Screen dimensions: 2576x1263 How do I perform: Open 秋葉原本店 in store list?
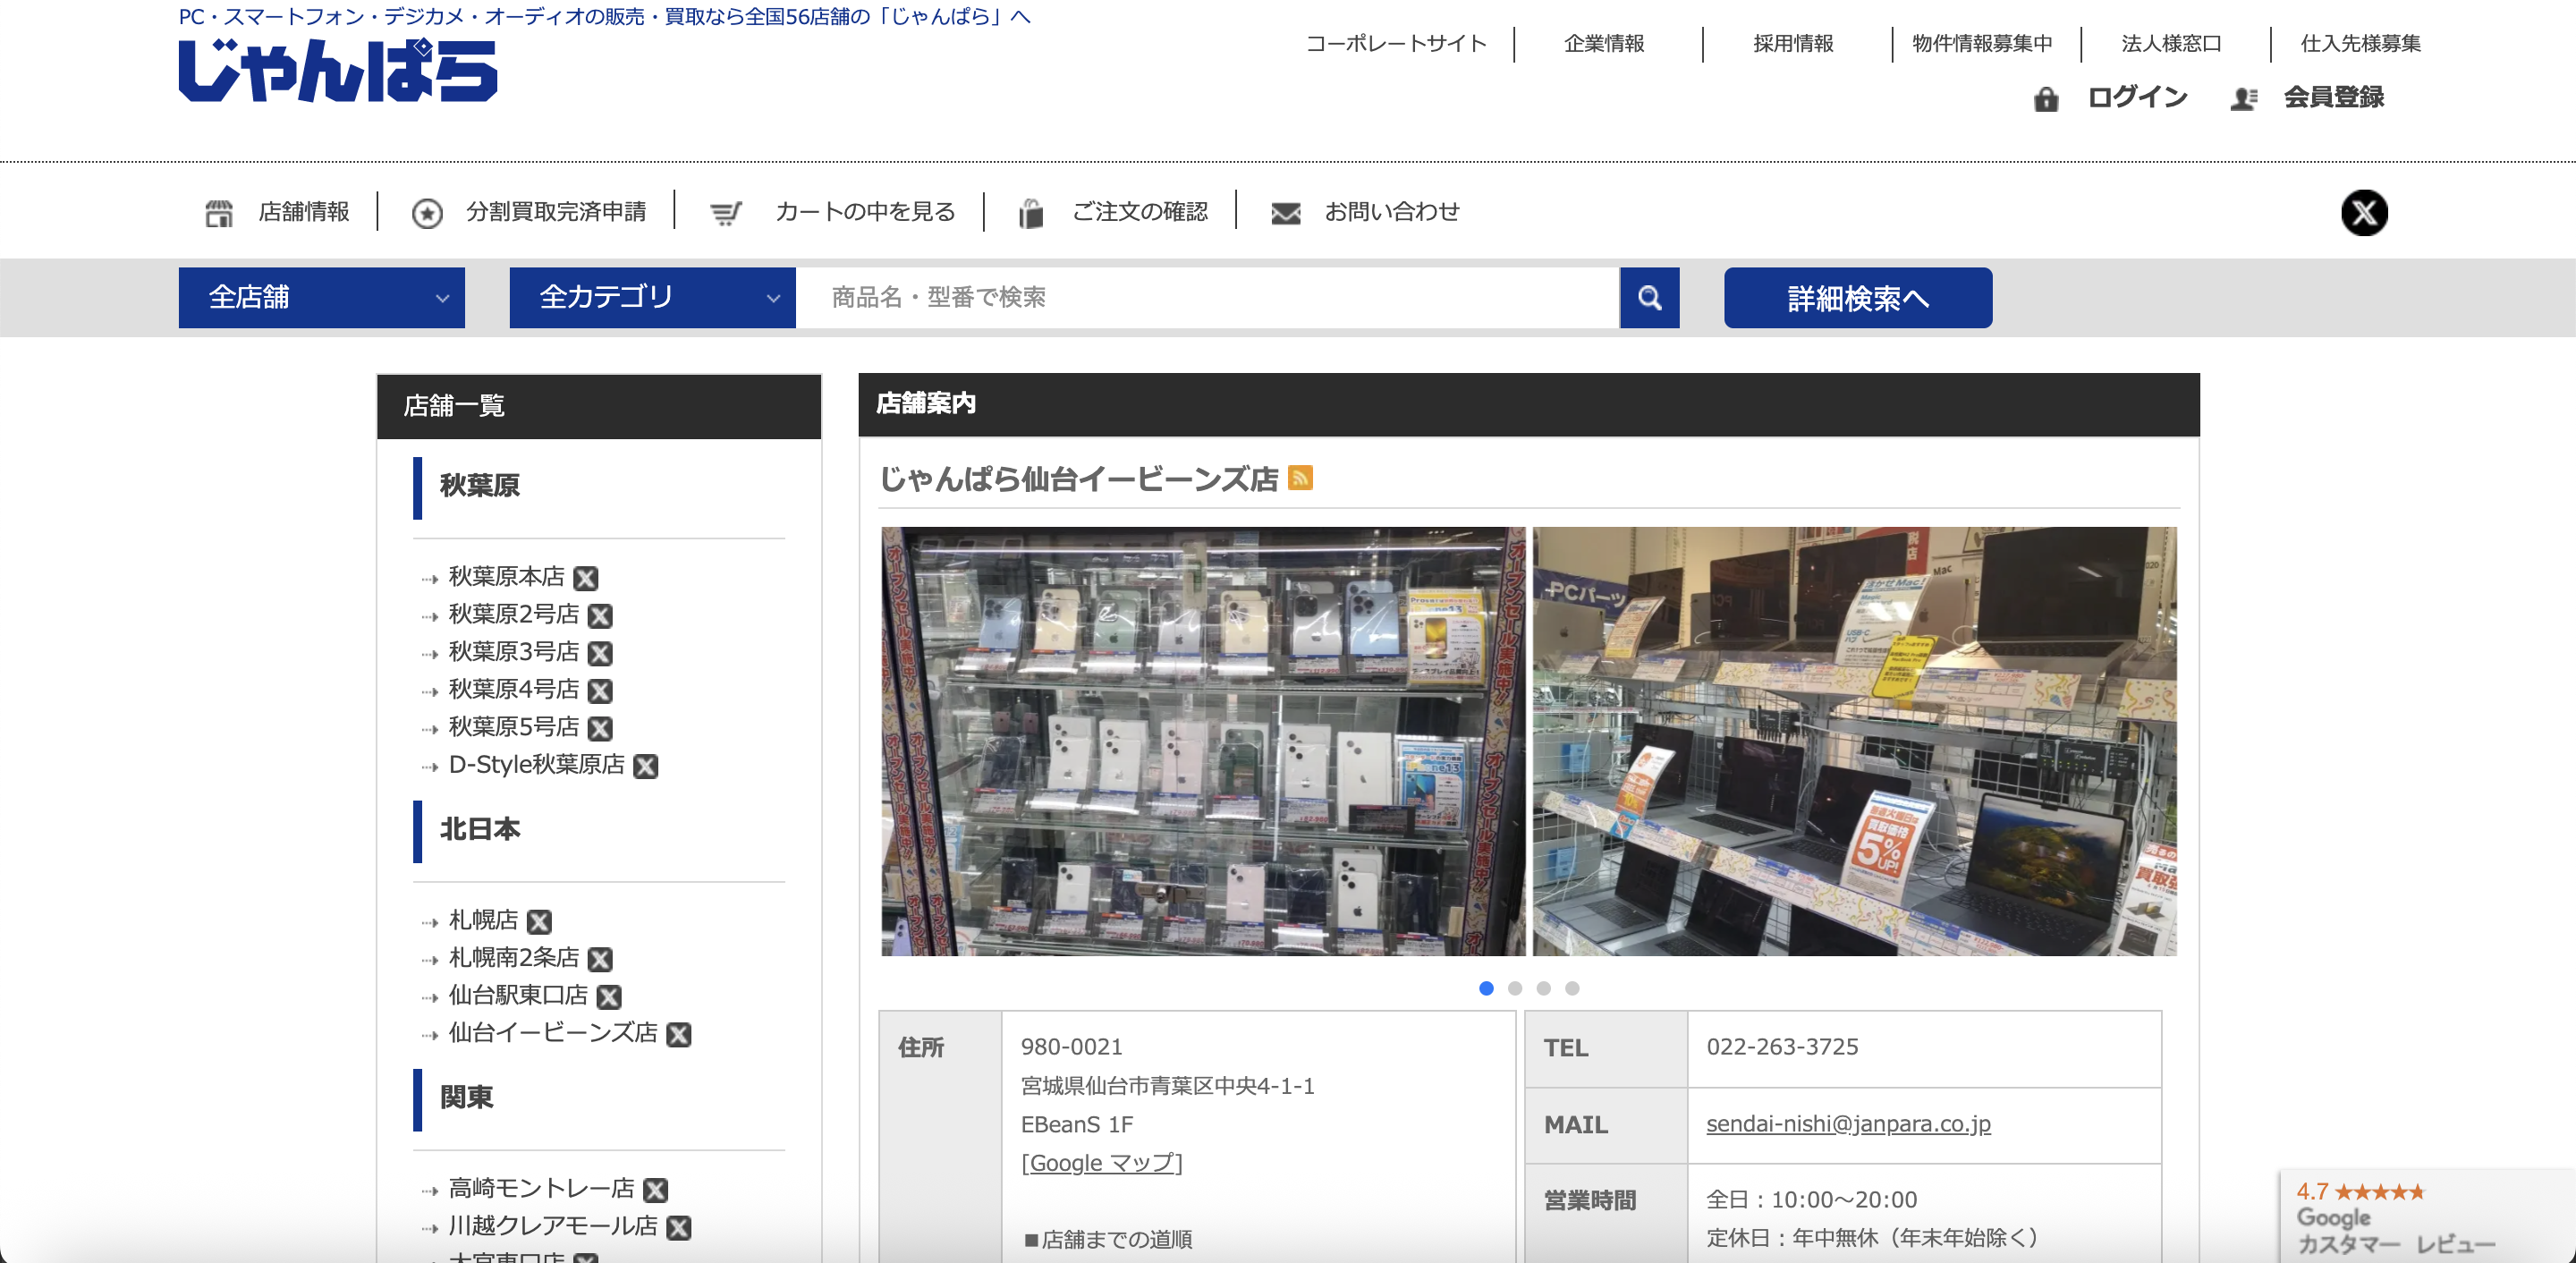click(506, 576)
